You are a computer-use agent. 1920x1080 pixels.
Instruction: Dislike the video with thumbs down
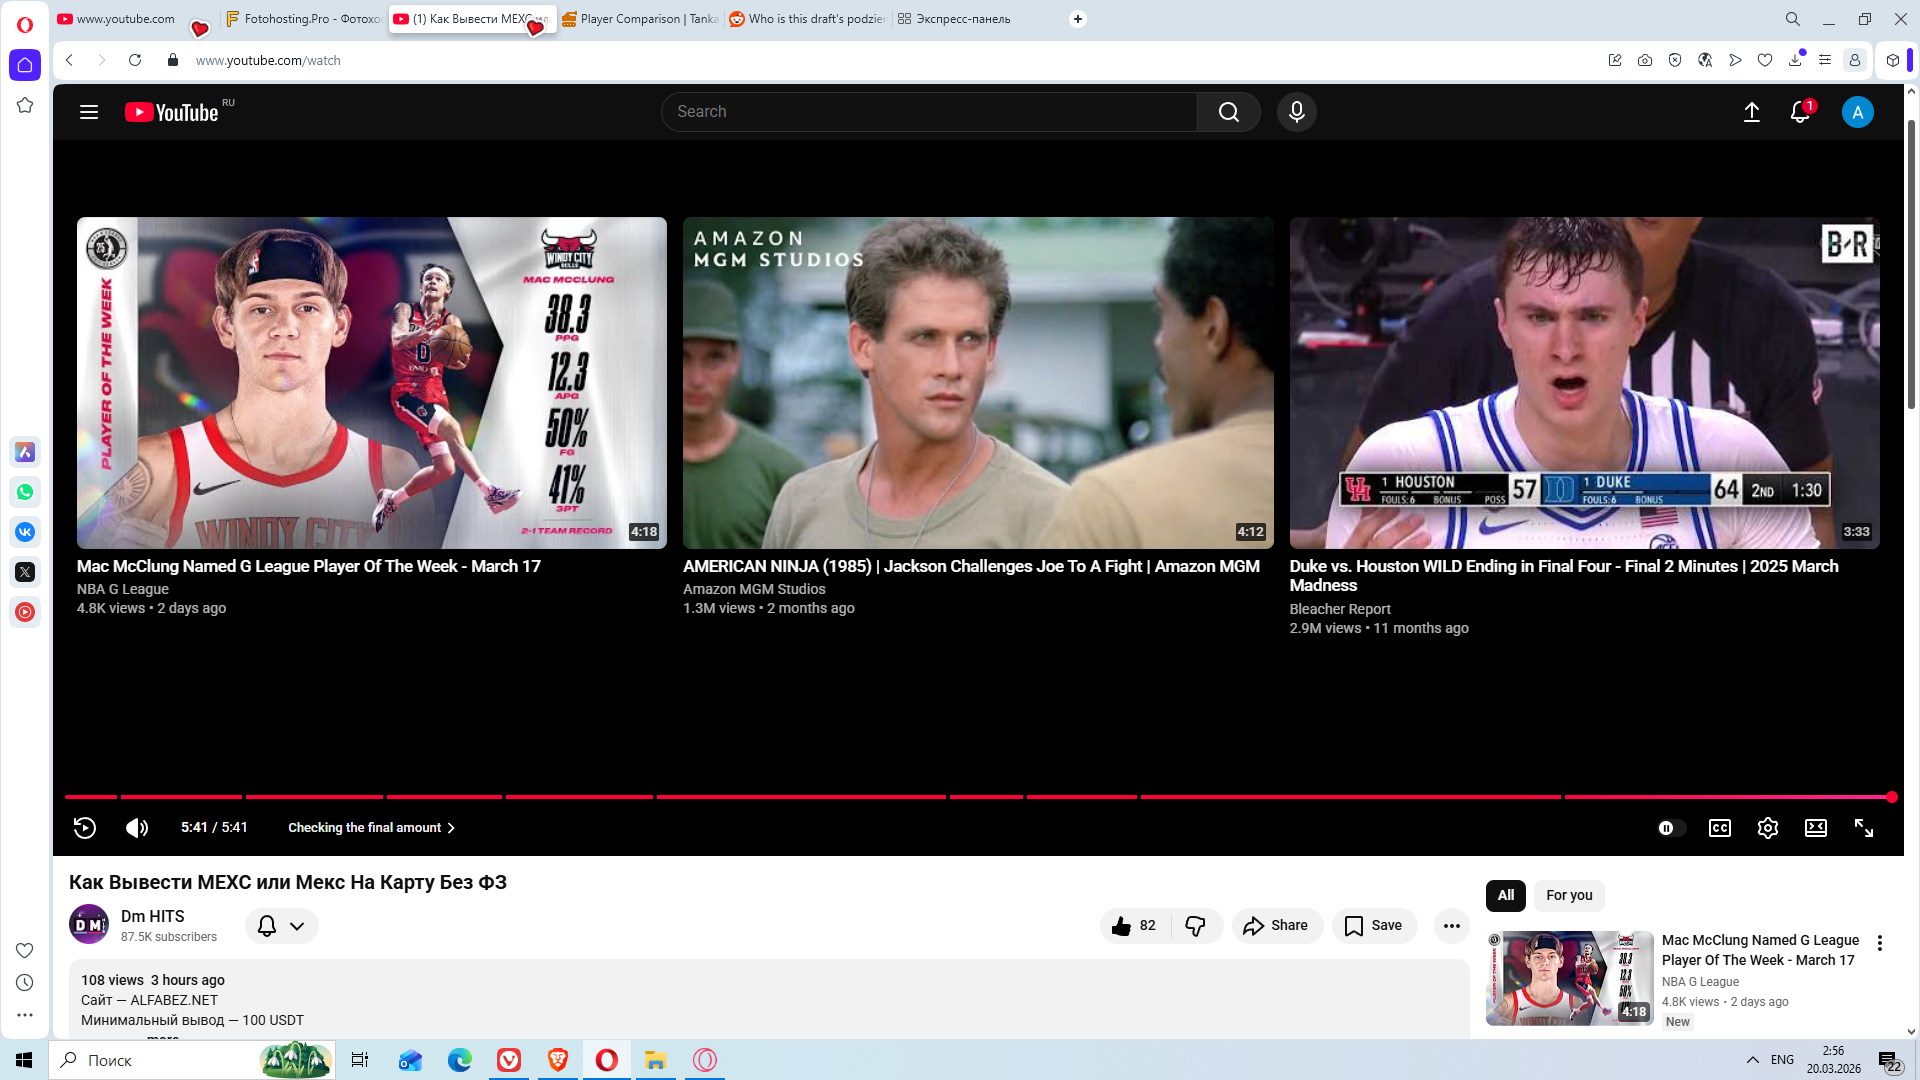(x=1195, y=926)
